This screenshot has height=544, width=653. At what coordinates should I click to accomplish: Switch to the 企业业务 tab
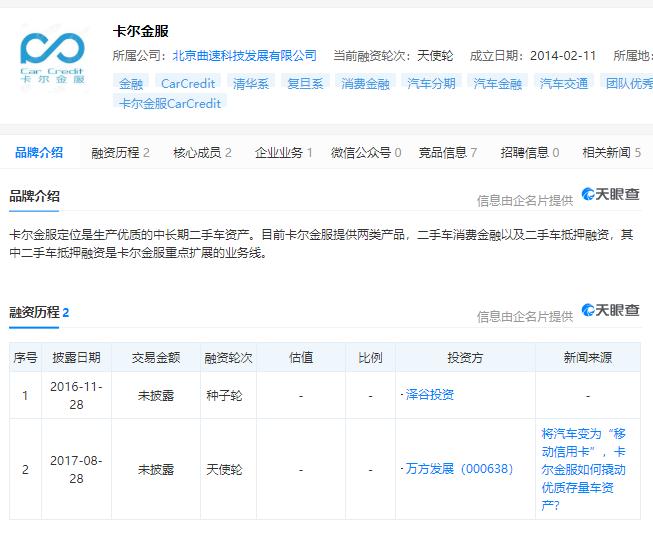[x=284, y=152]
